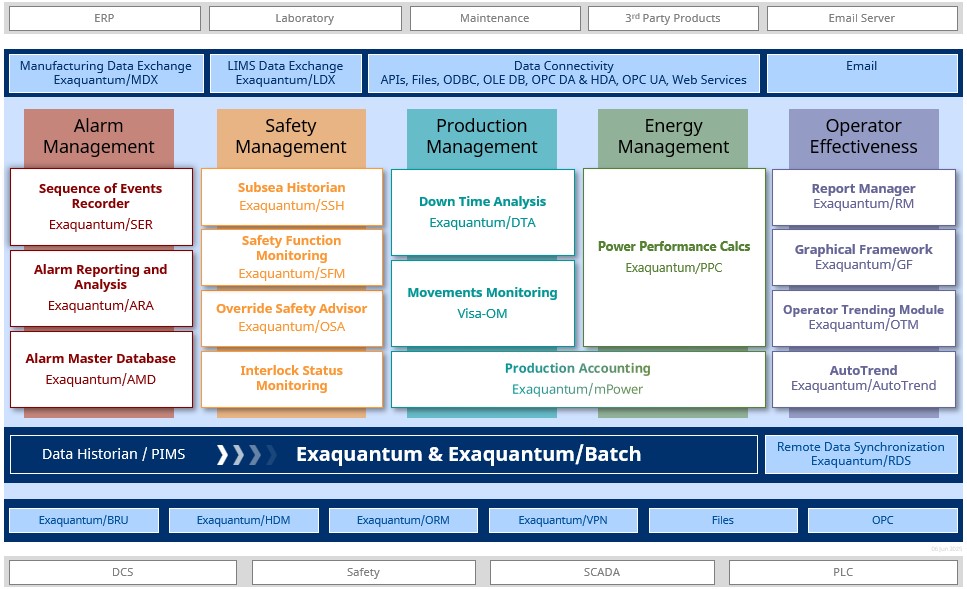
Task: Select Movements Monitoring Visa-OM card
Action: [483, 303]
